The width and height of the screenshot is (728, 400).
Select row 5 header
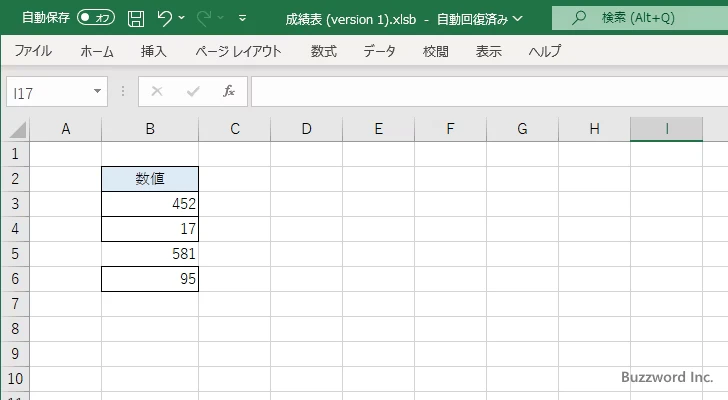tap(15, 254)
